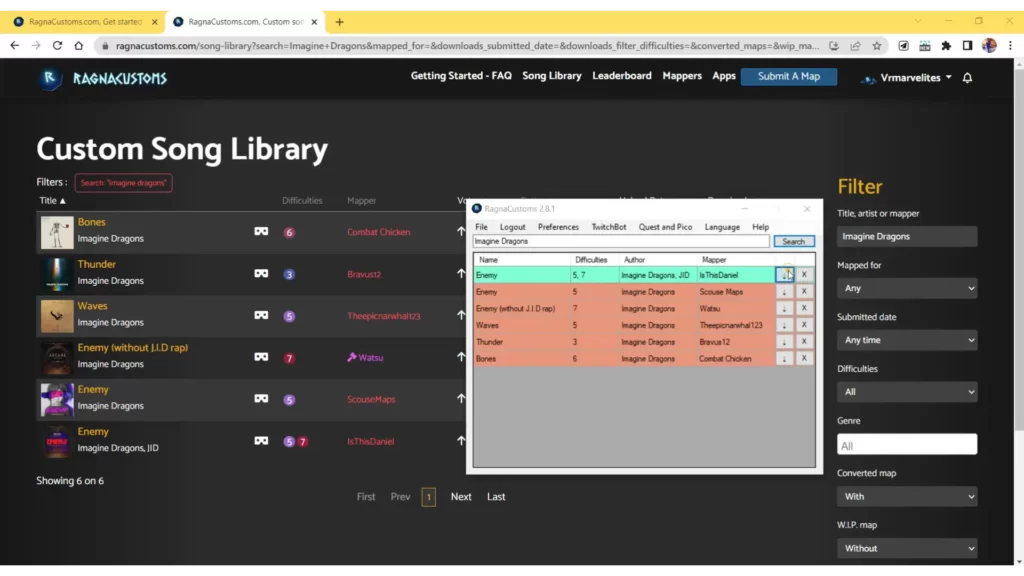Download Bones in the RagnaCustoms app list

(784, 359)
